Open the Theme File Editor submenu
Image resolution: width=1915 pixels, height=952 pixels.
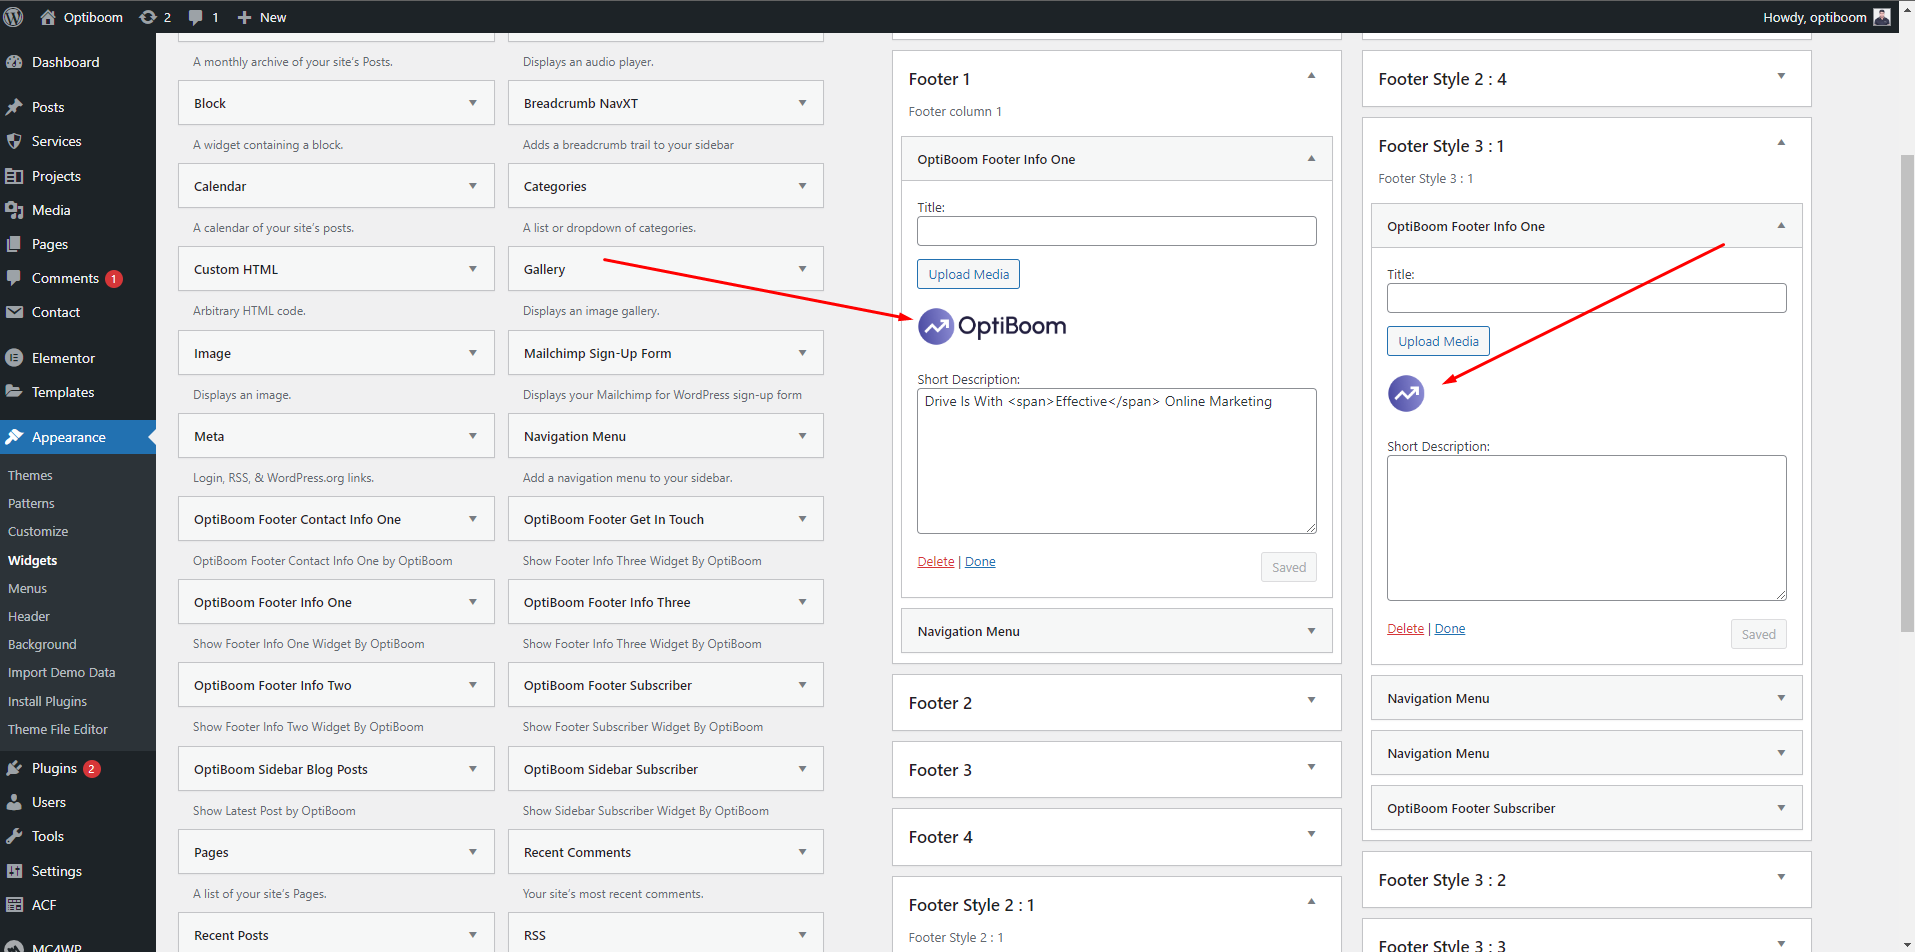pos(57,729)
